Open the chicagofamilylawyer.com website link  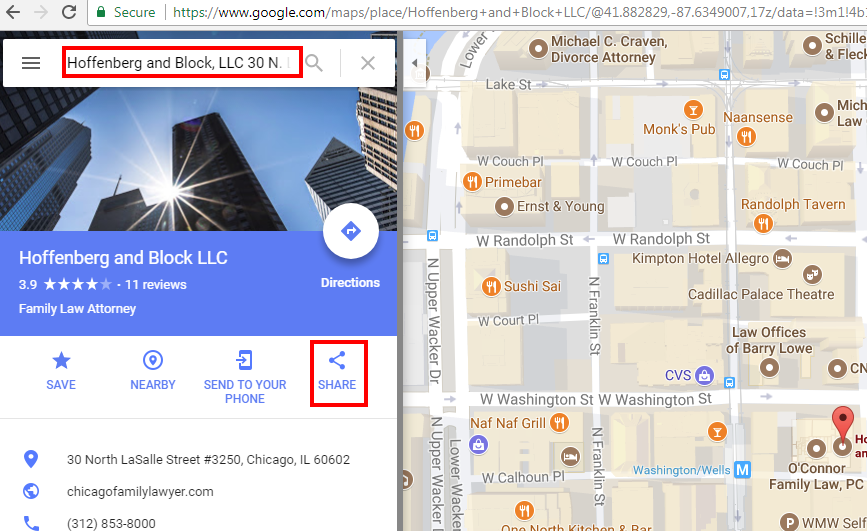pyautogui.click(x=140, y=492)
